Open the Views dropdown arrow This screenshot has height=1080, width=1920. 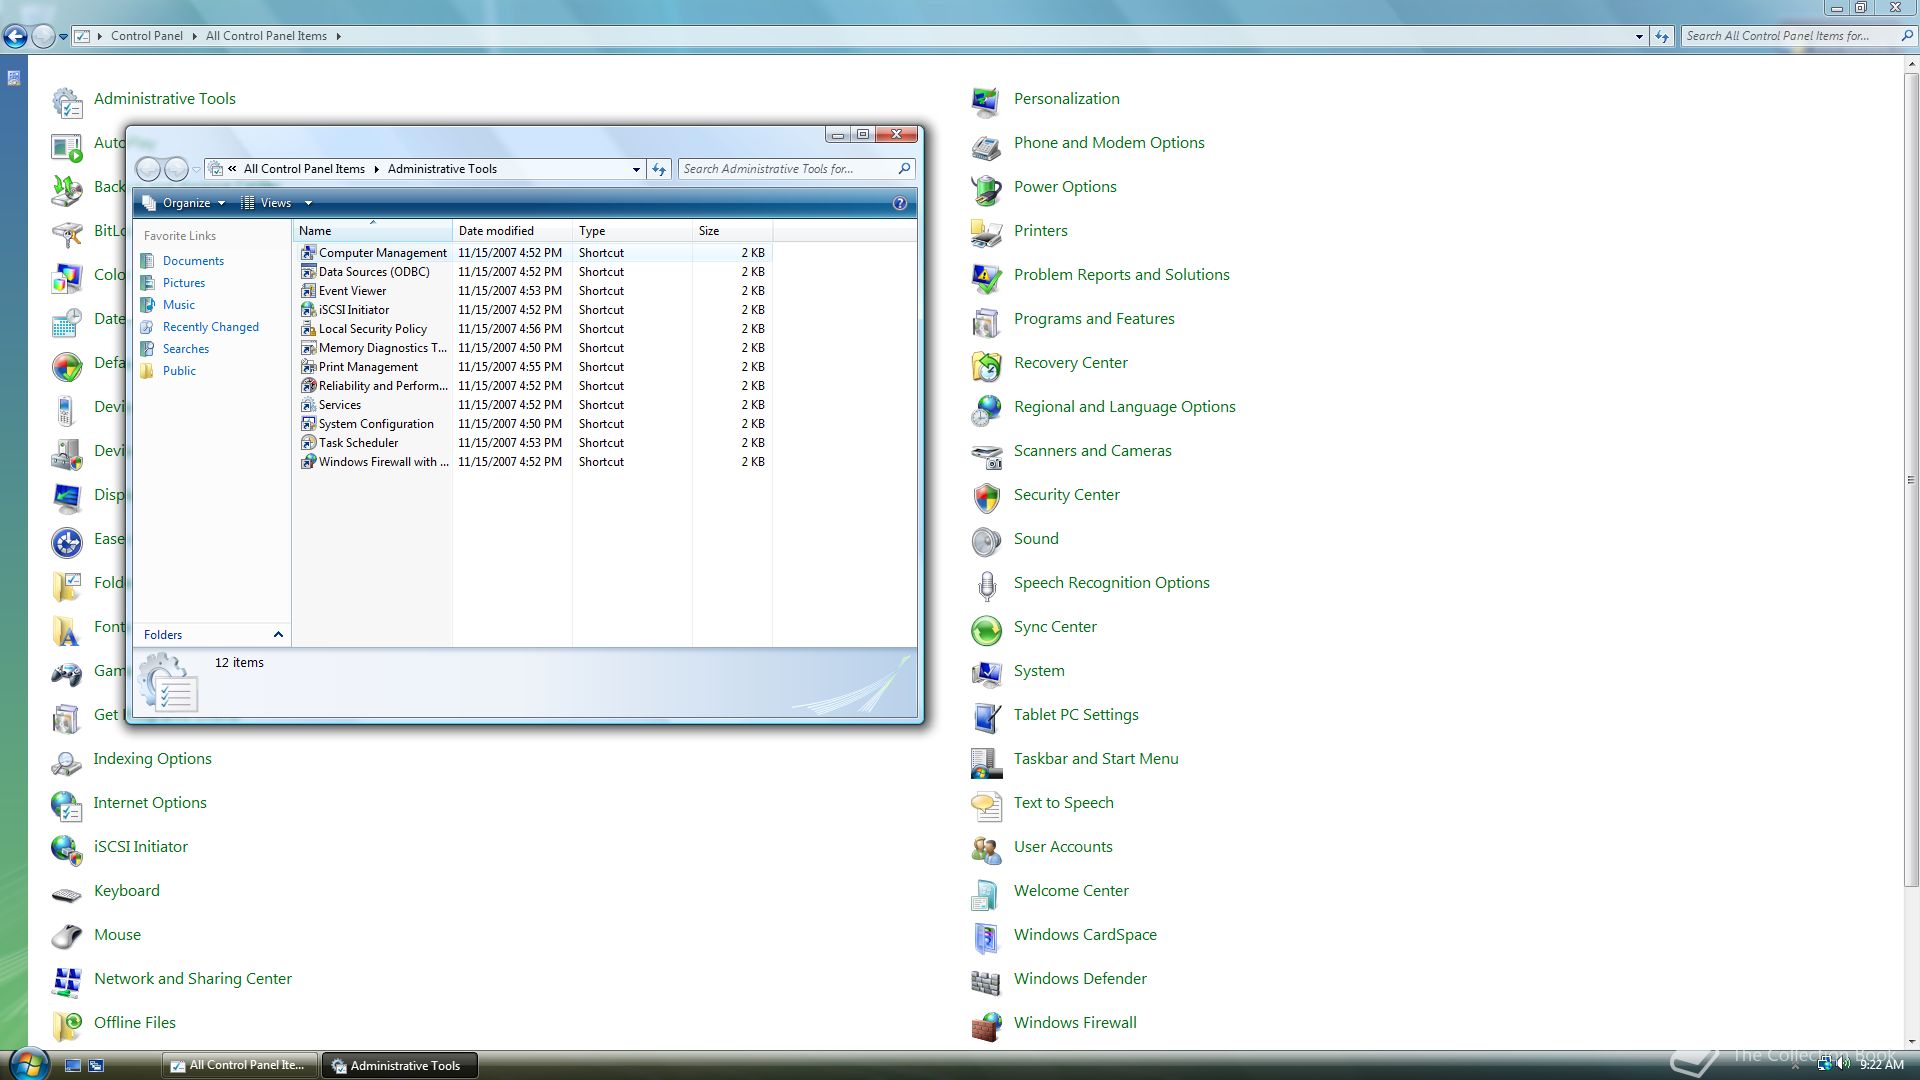[308, 203]
